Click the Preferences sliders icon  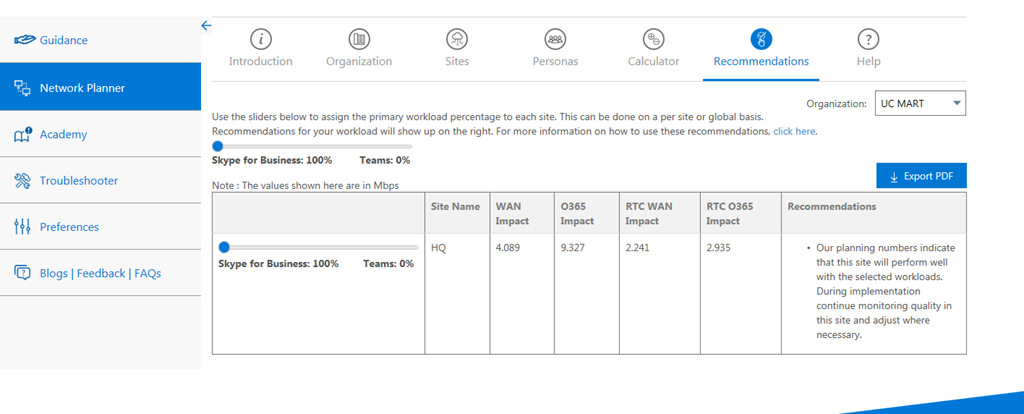[x=23, y=227]
